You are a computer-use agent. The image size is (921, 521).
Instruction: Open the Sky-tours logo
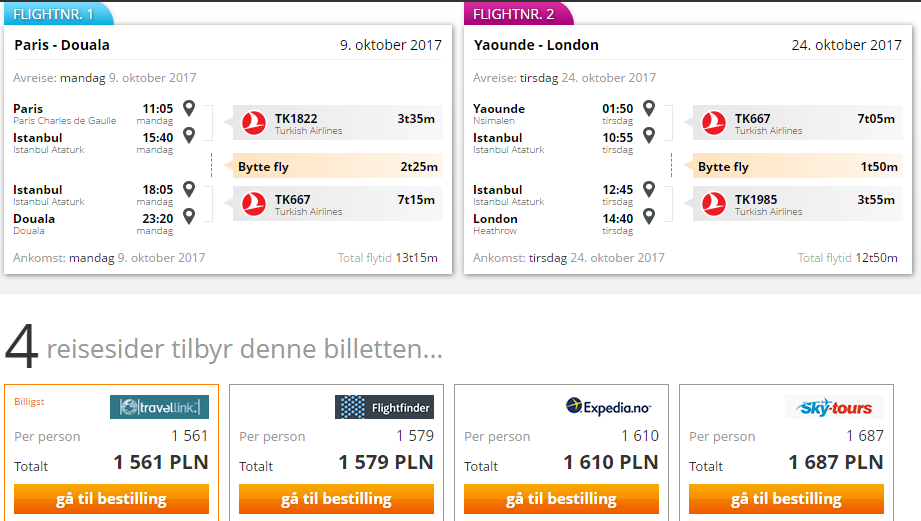coord(835,407)
